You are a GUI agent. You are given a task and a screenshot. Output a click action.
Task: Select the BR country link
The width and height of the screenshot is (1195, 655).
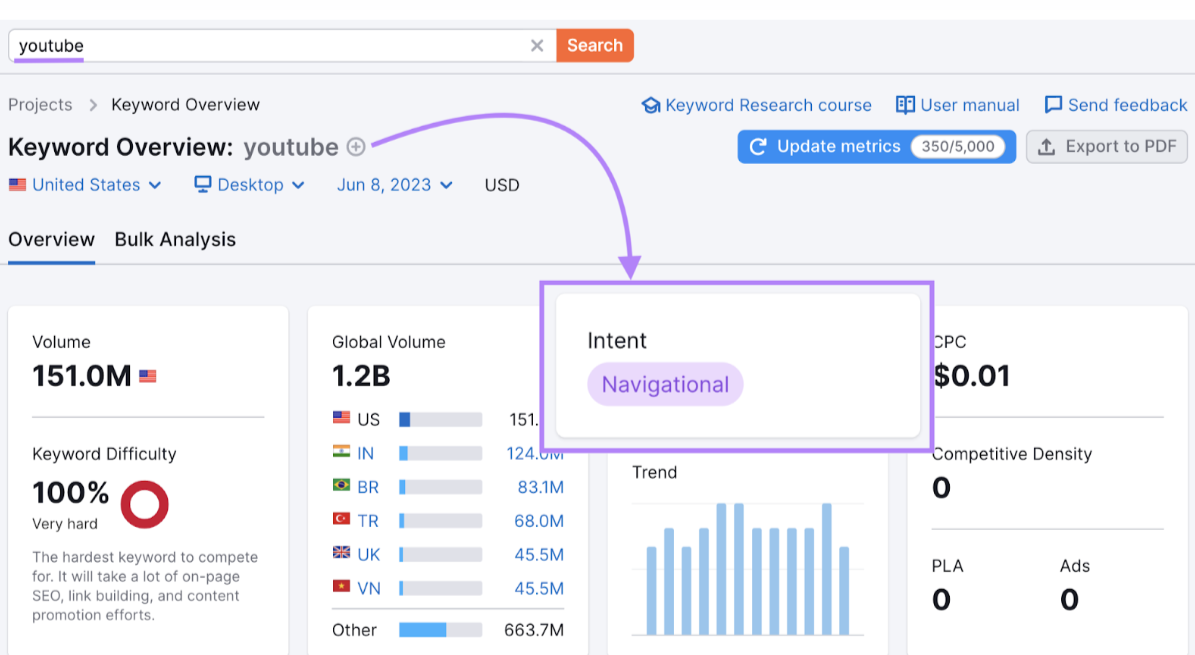368,487
